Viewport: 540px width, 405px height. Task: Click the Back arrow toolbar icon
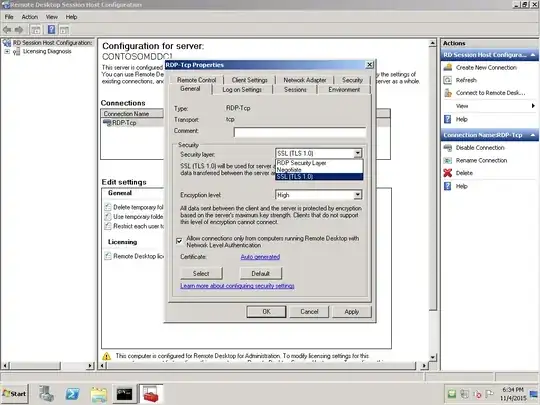point(7,30)
